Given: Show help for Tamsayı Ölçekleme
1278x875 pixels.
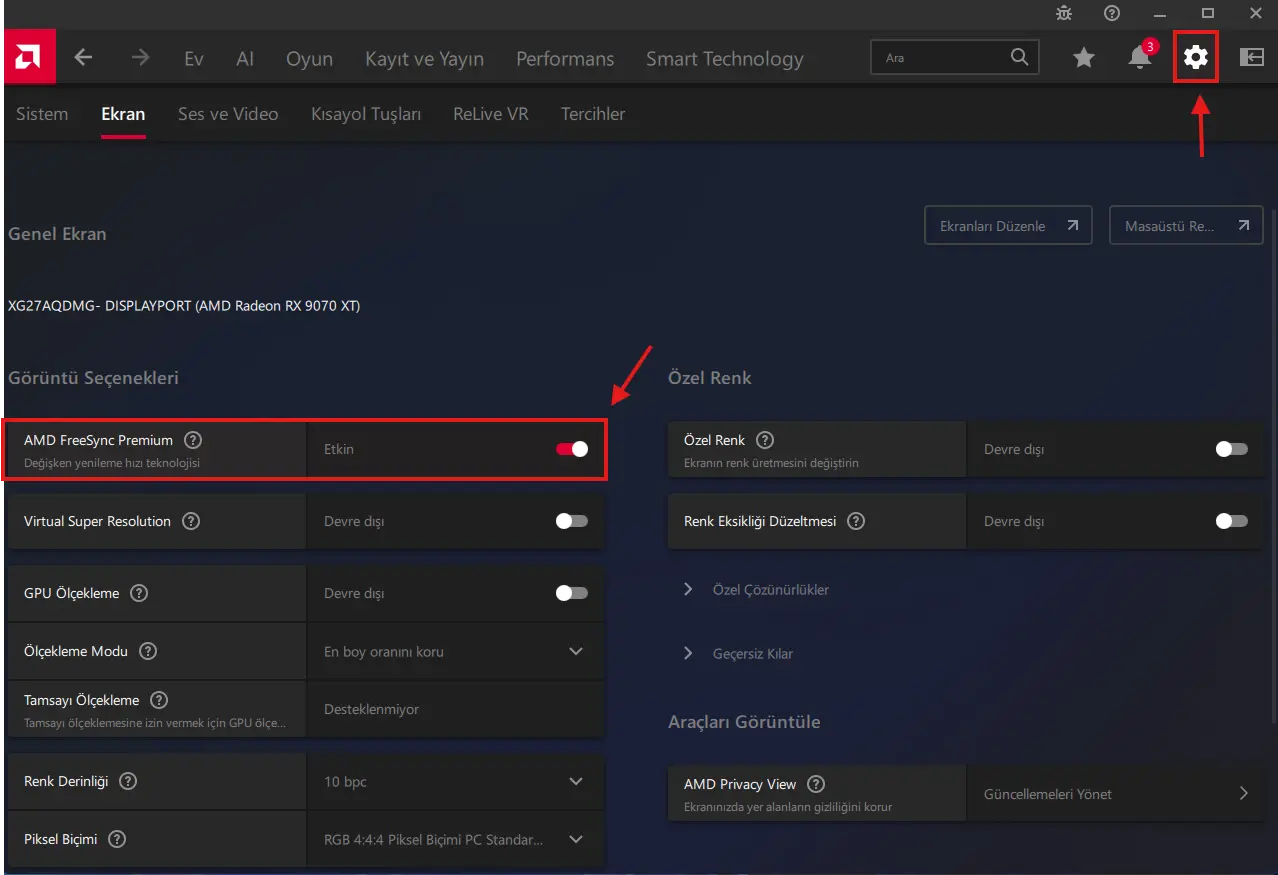Looking at the screenshot, I should point(159,700).
